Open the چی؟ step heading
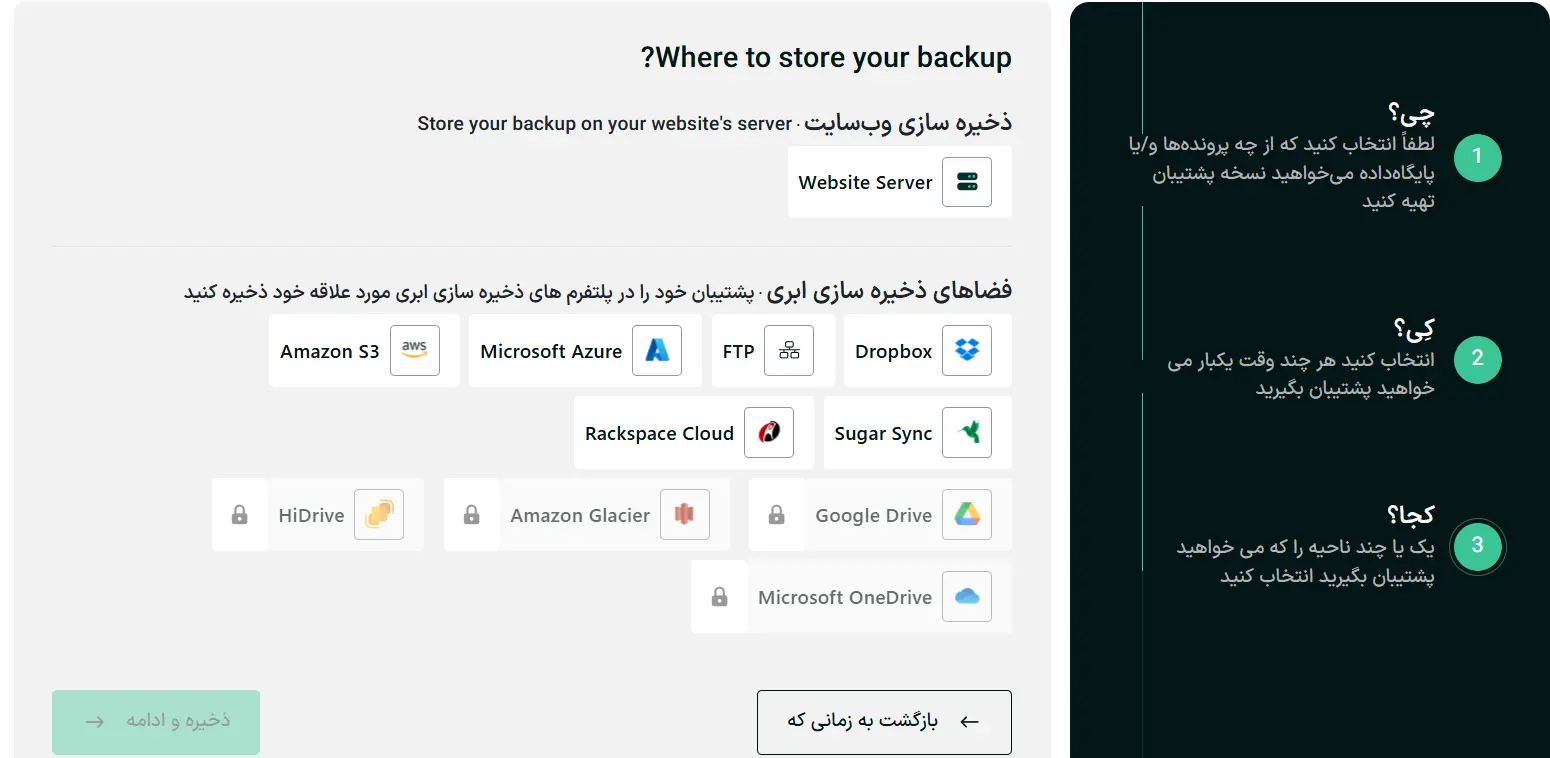The height and width of the screenshot is (758, 1550). click(1411, 112)
